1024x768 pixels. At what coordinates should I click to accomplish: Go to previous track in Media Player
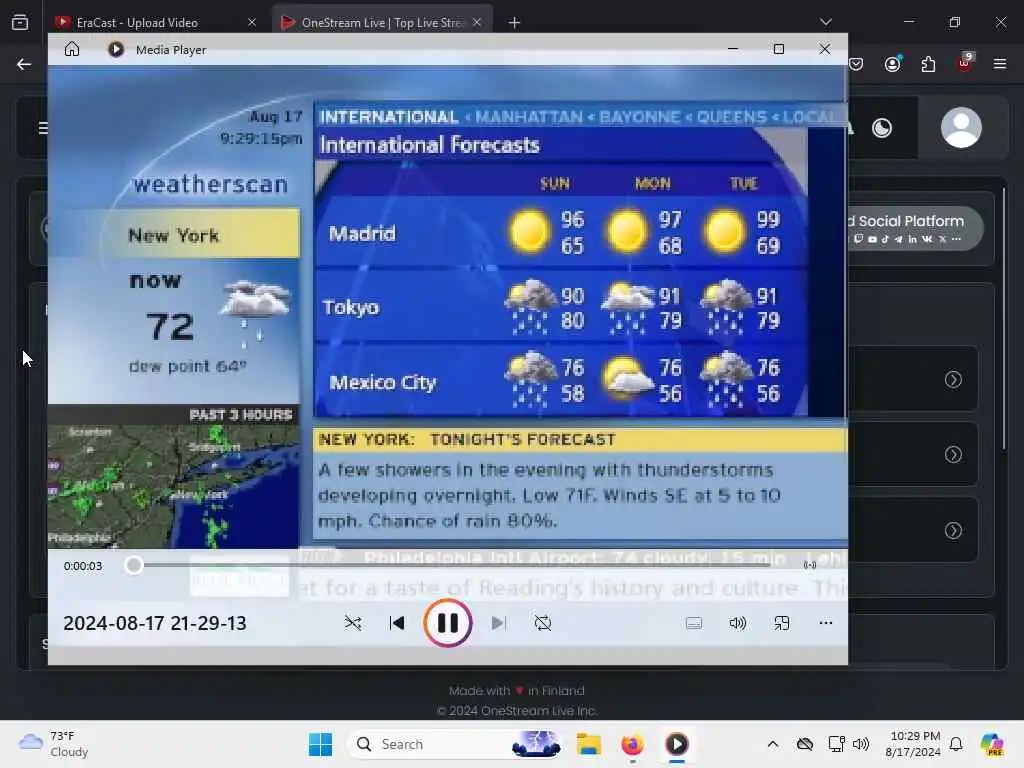pyautogui.click(x=396, y=623)
